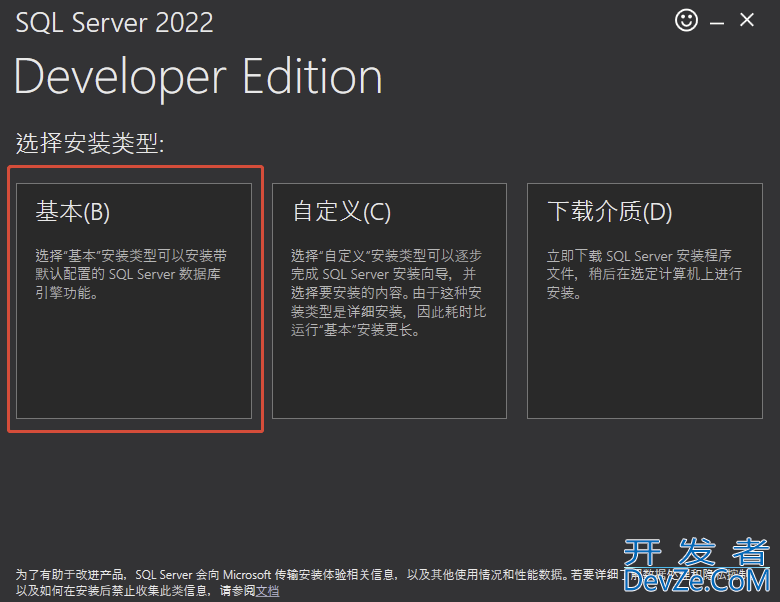Click the 选择安装类型 heading text
Image resolution: width=780 pixels, height=602 pixels.
coord(90,143)
